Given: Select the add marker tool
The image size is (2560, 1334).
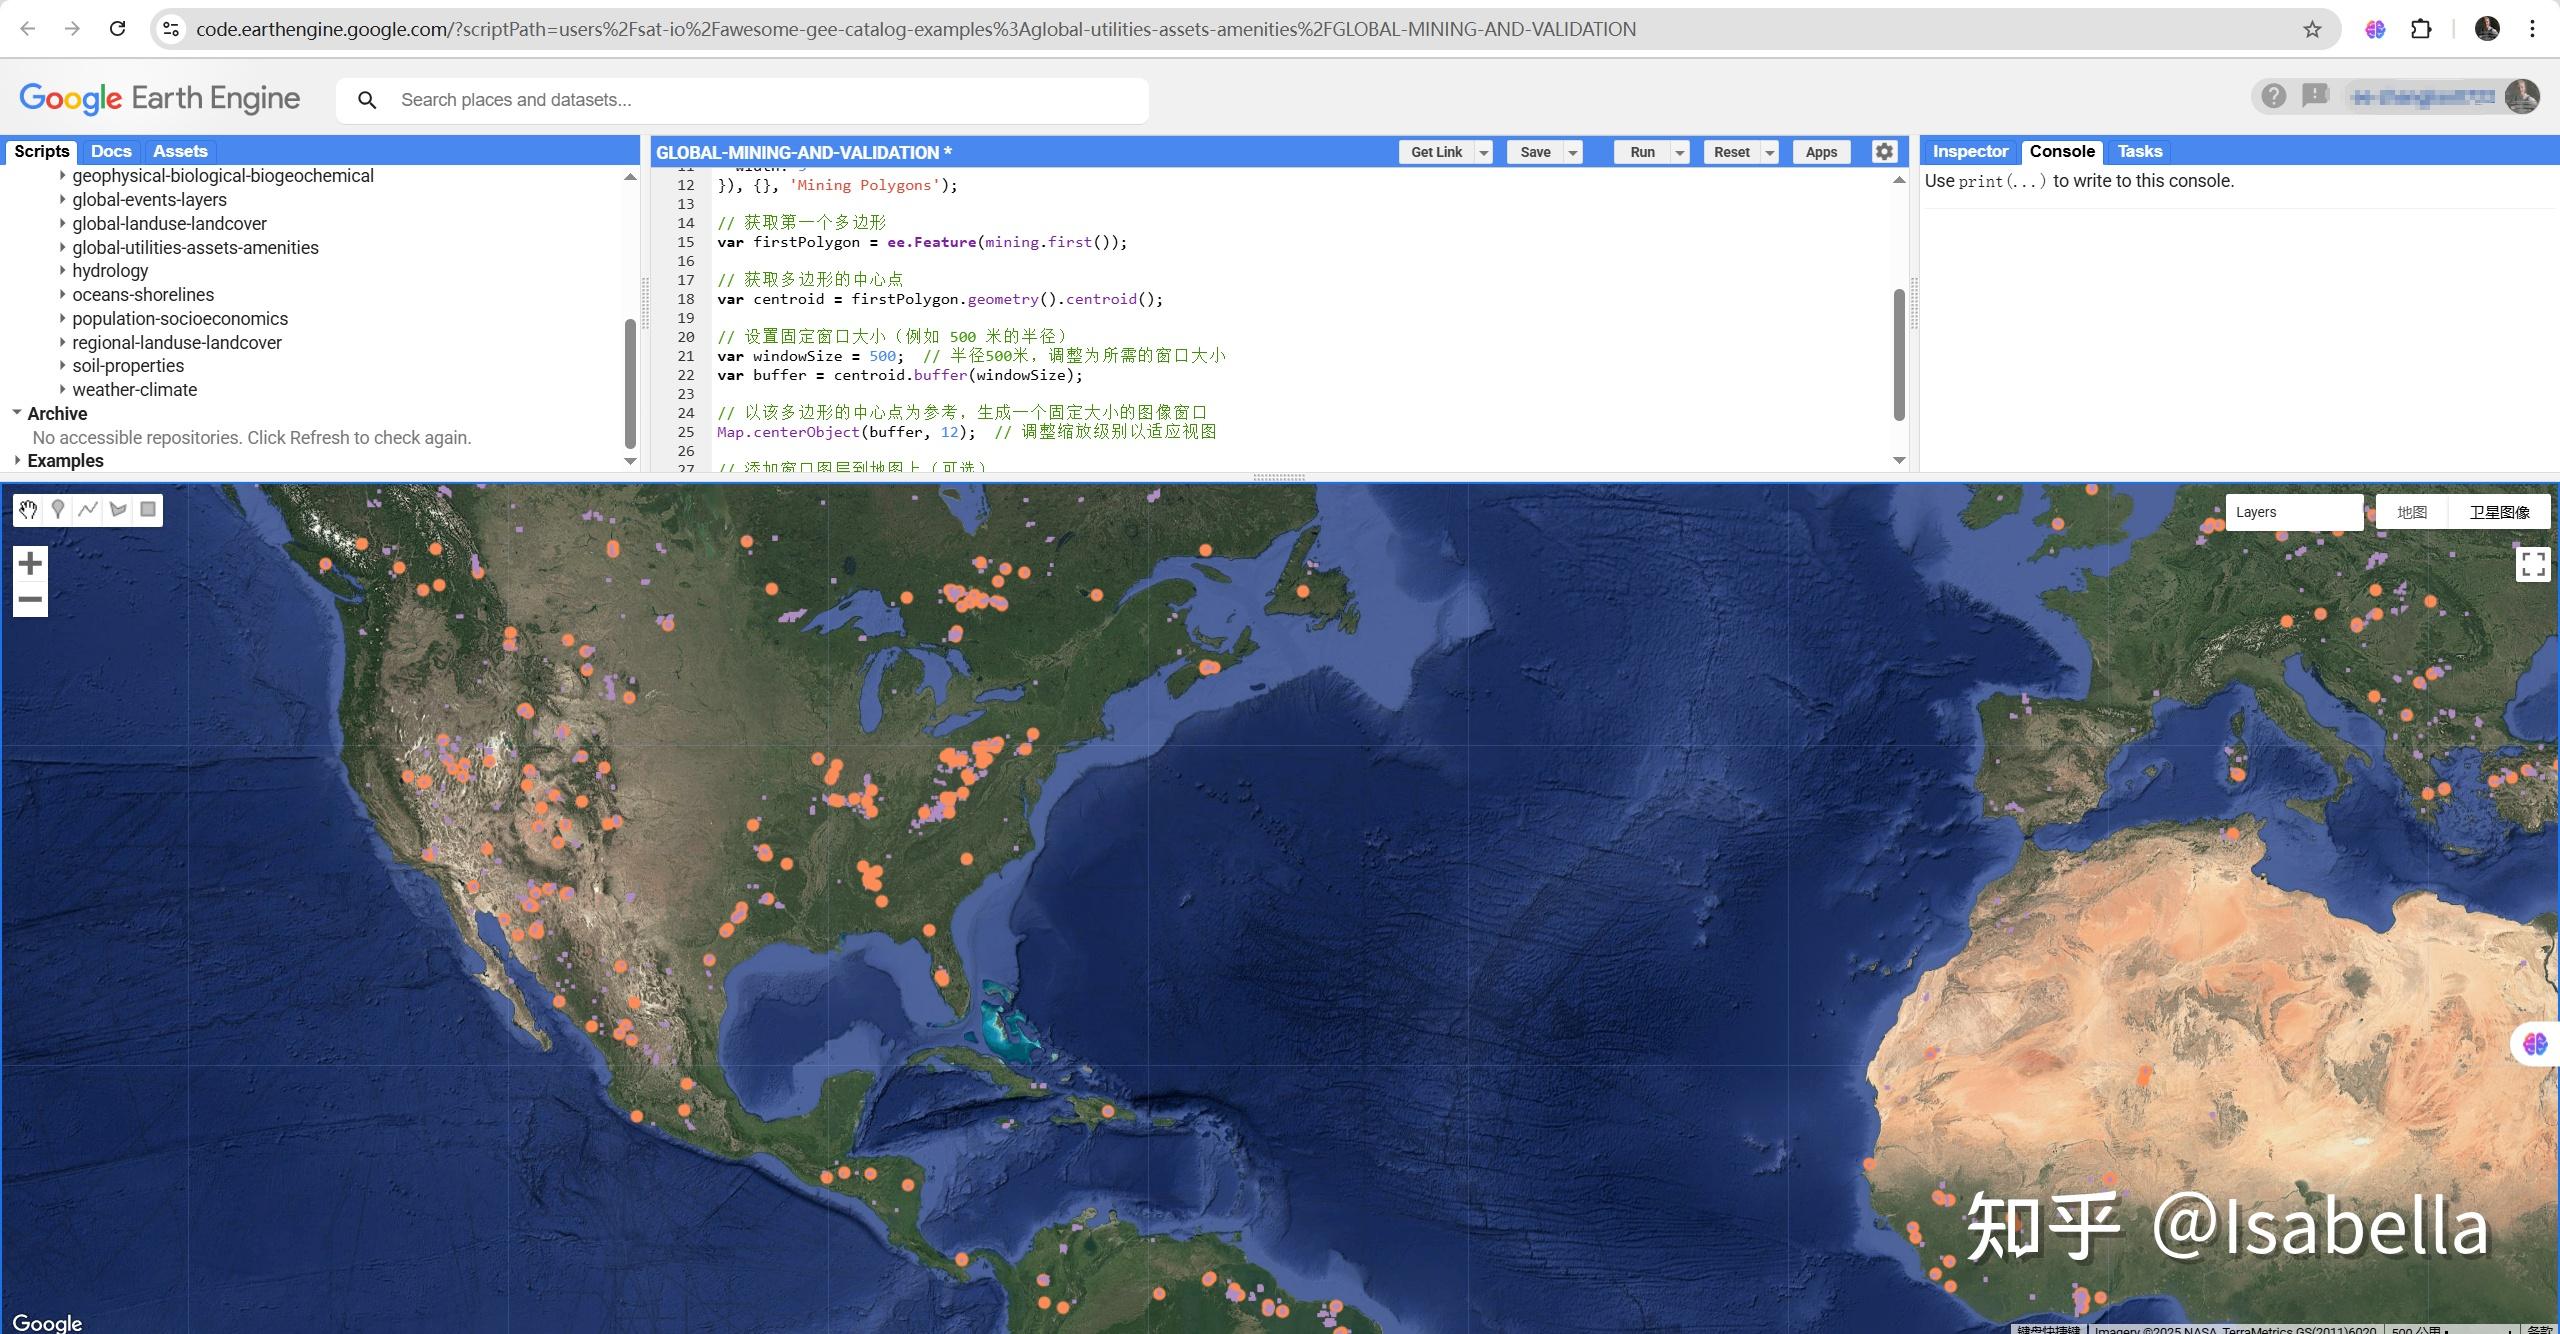Looking at the screenshot, I should pos(58,510).
